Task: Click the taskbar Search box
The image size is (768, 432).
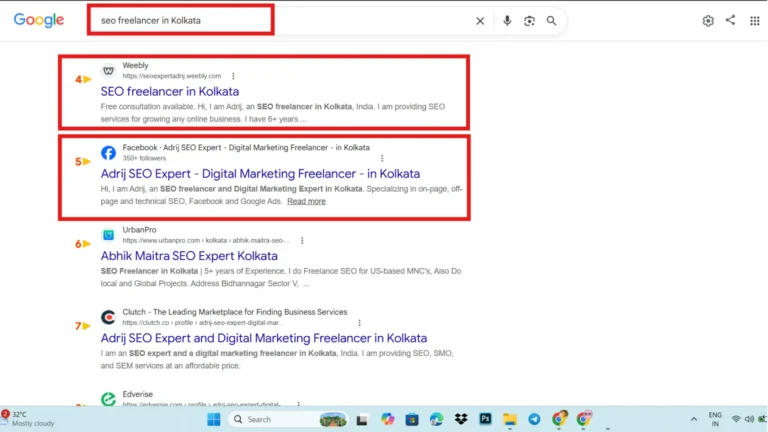Action: pos(289,419)
